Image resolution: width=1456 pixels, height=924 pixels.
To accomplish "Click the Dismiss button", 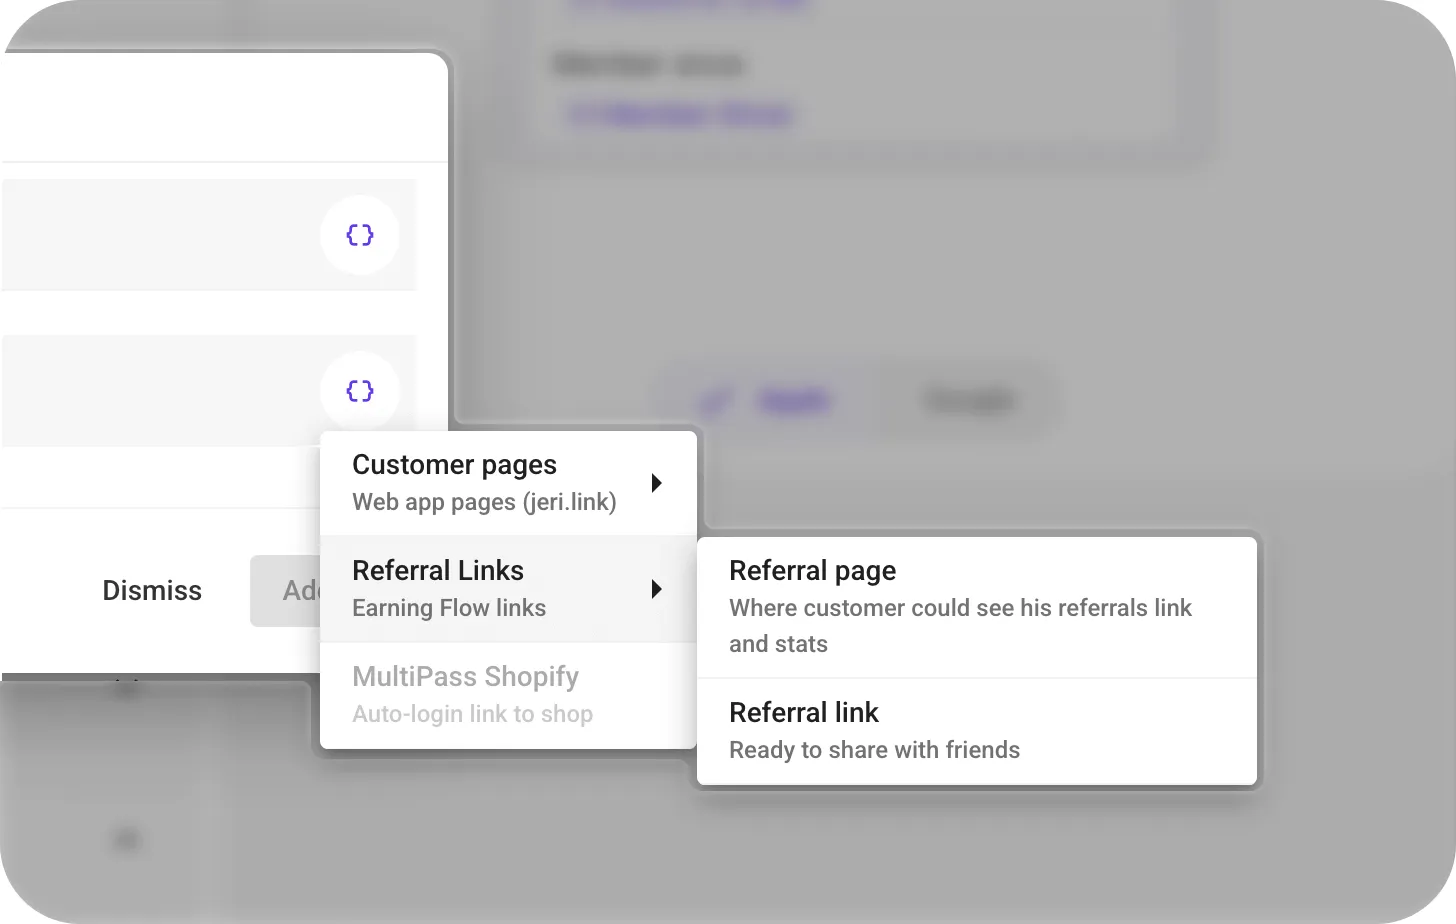I will 152,590.
